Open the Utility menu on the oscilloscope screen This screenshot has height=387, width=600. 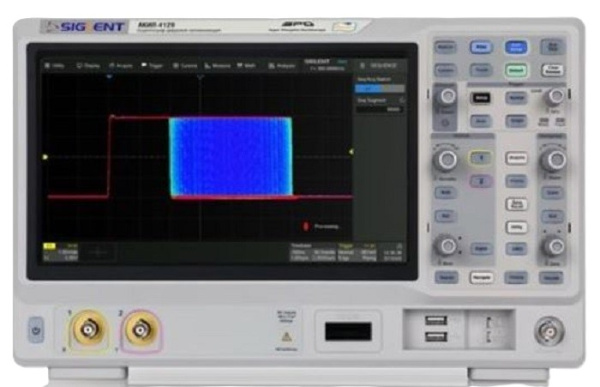[54, 66]
